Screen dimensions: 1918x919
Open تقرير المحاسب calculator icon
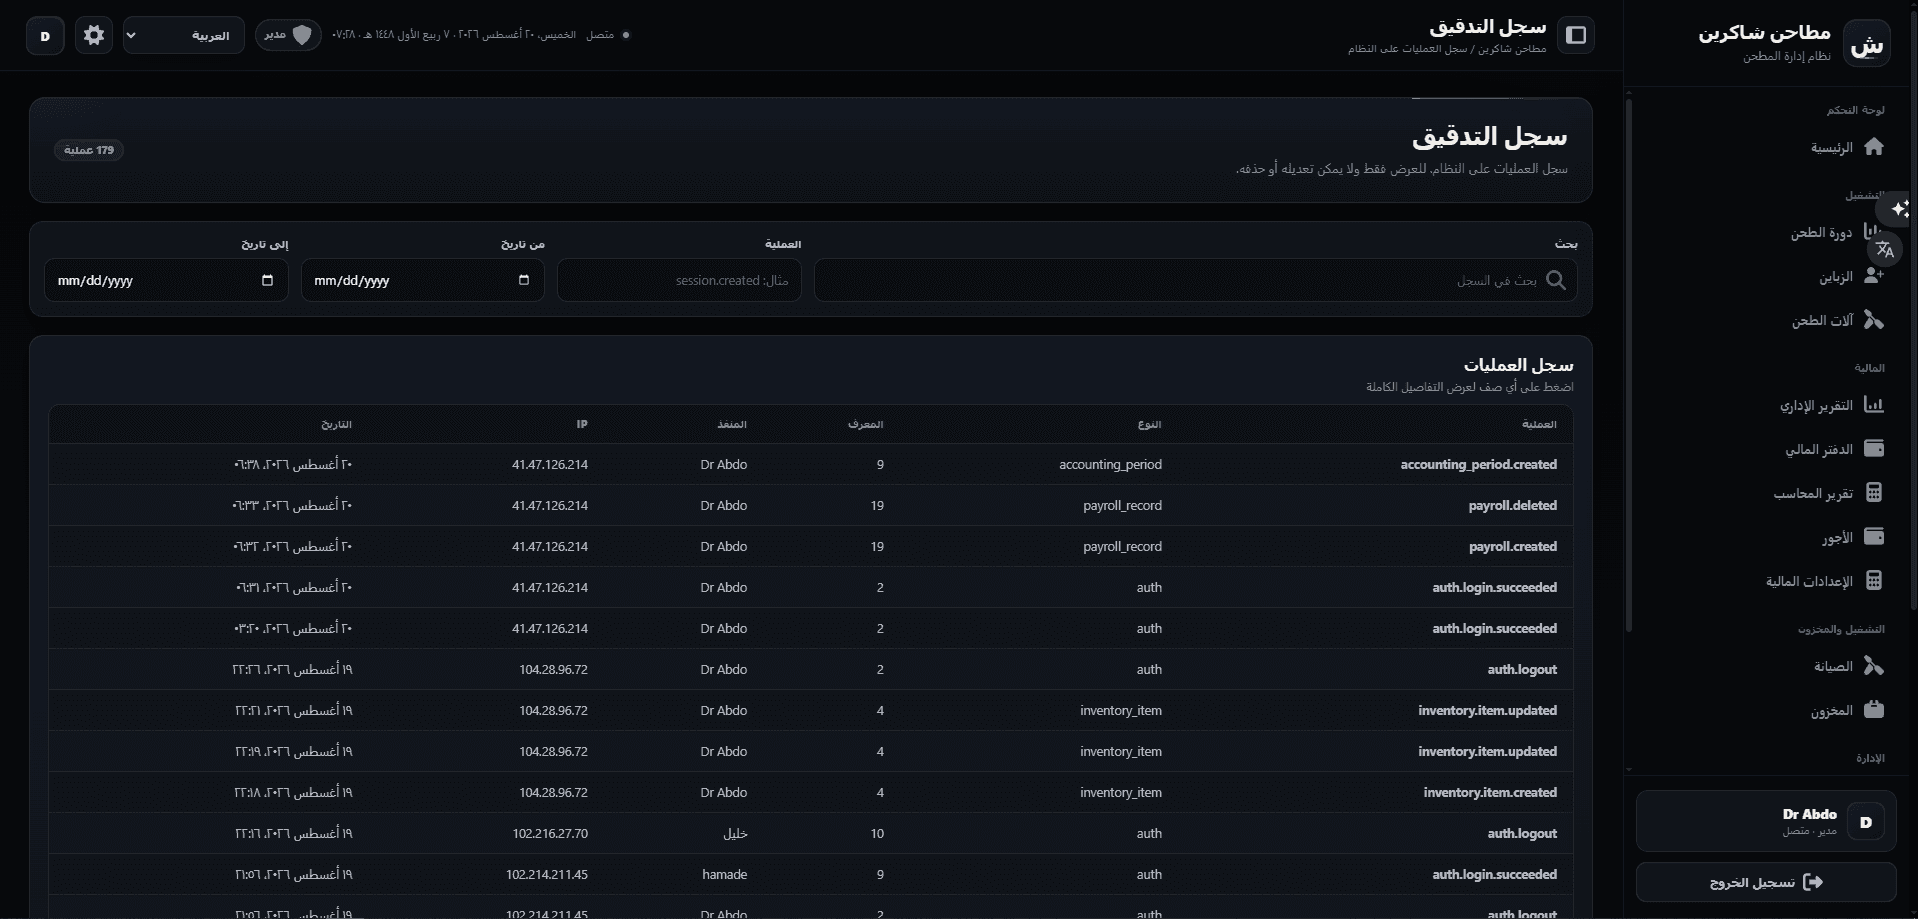tap(1873, 493)
